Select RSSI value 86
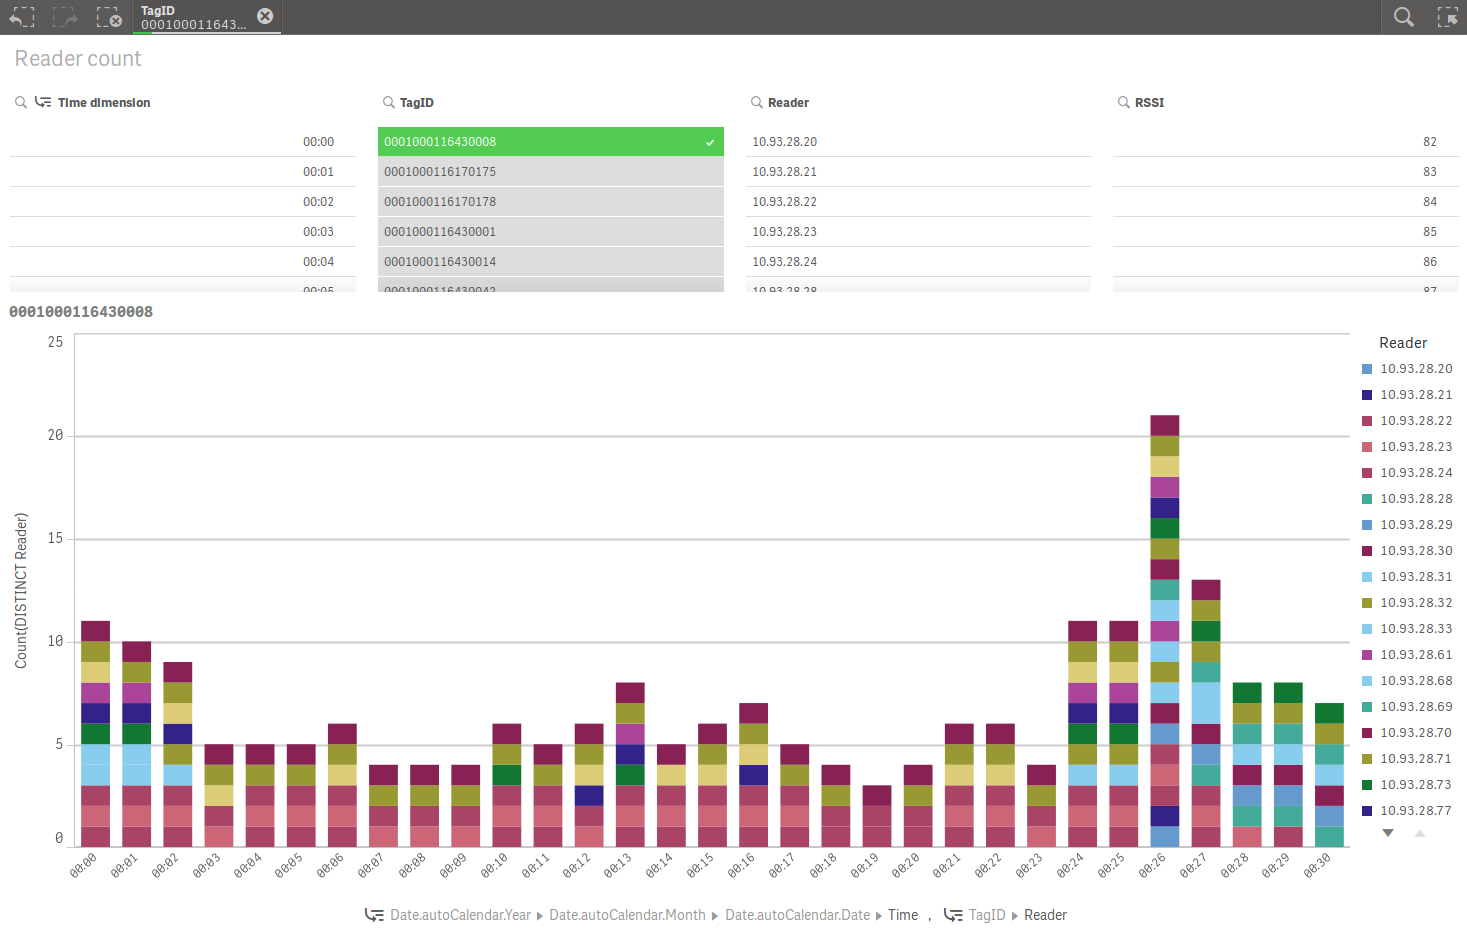The image size is (1467, 933). [x=1286, y=262]
